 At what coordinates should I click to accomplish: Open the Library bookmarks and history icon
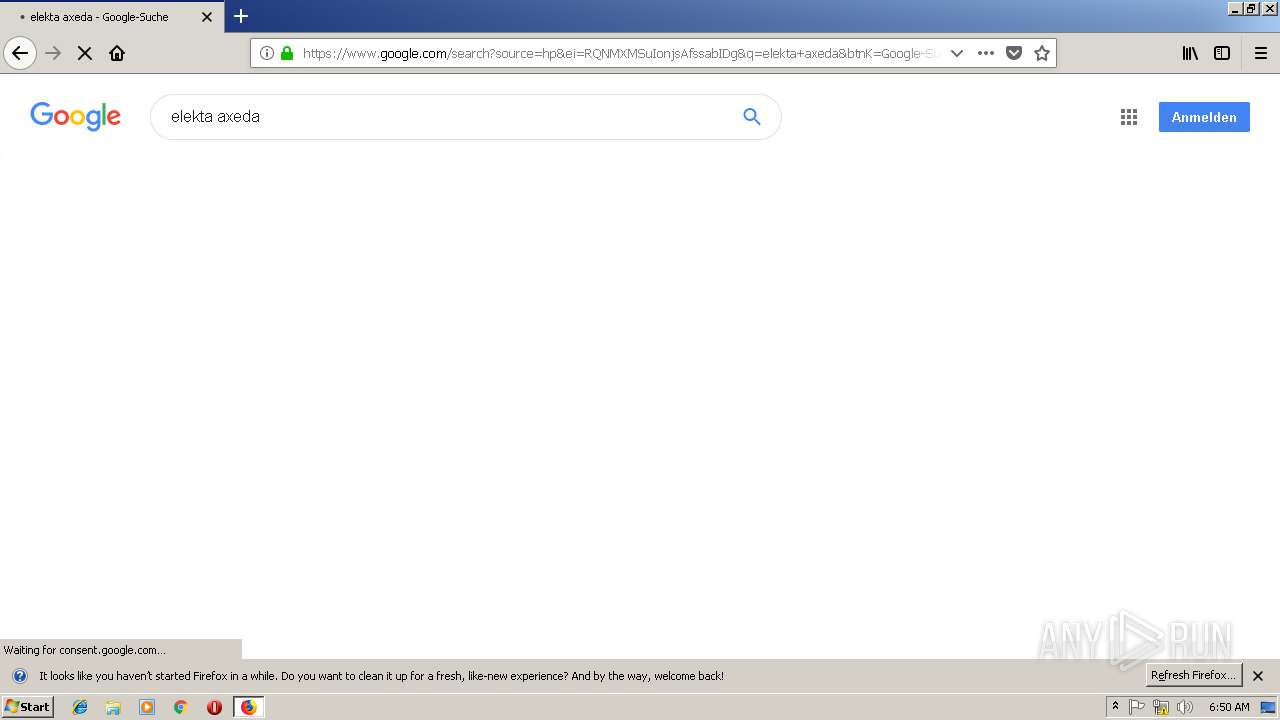(1190, 53)
